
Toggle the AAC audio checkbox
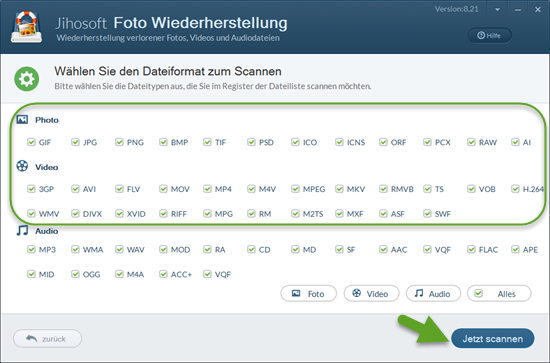pyautogui.click(x=383, y=249)
